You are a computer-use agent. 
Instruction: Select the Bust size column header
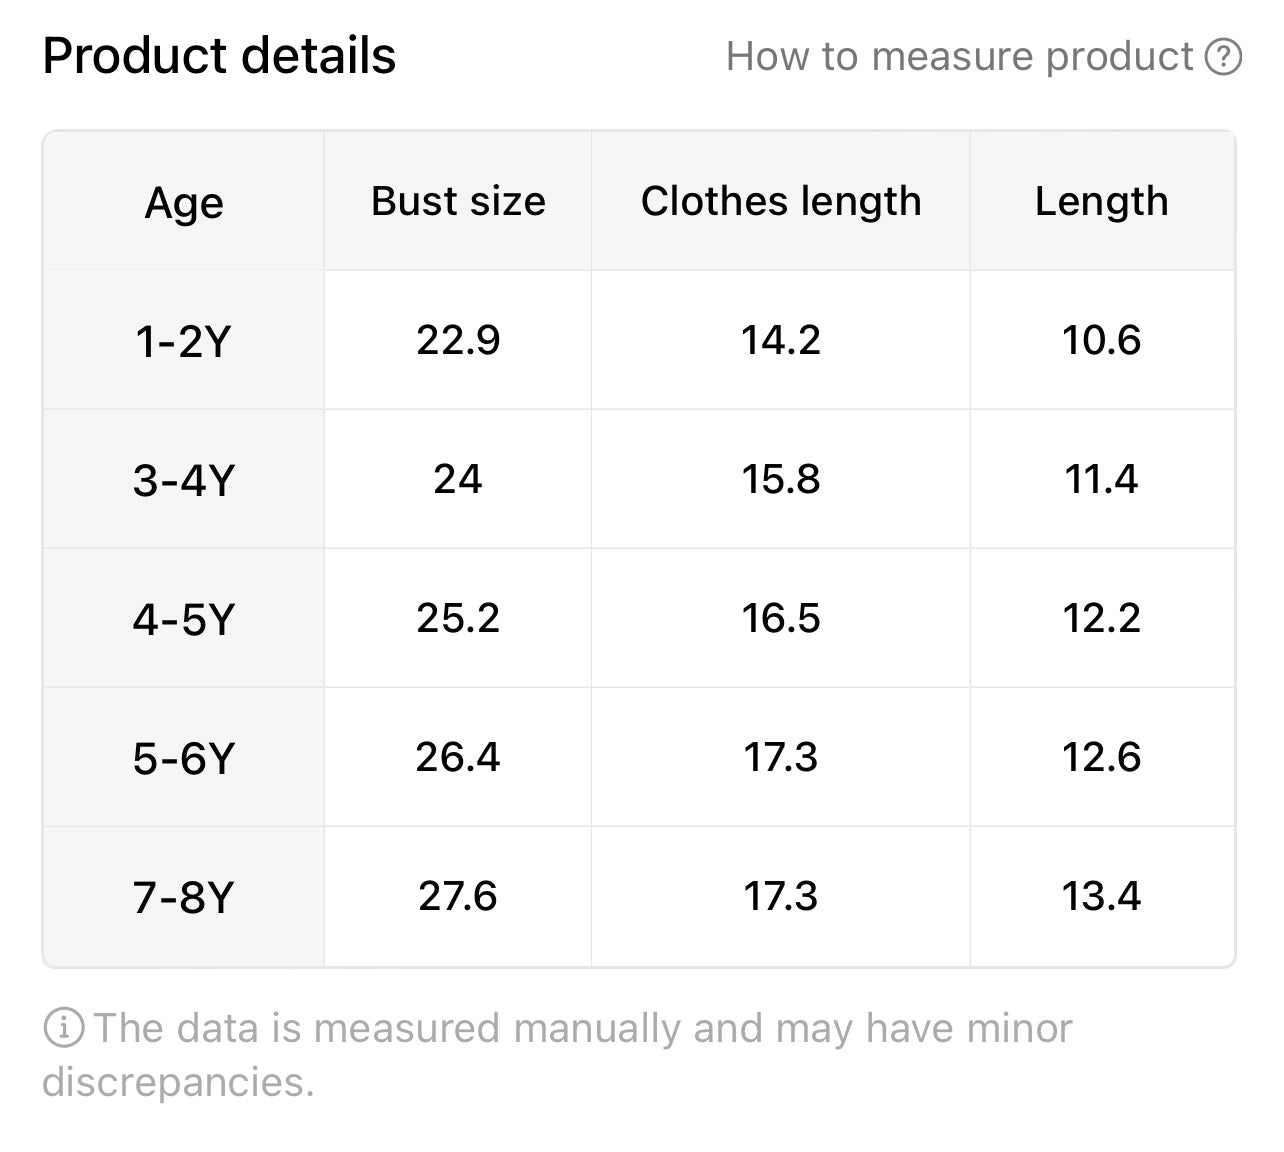[458, 201]
